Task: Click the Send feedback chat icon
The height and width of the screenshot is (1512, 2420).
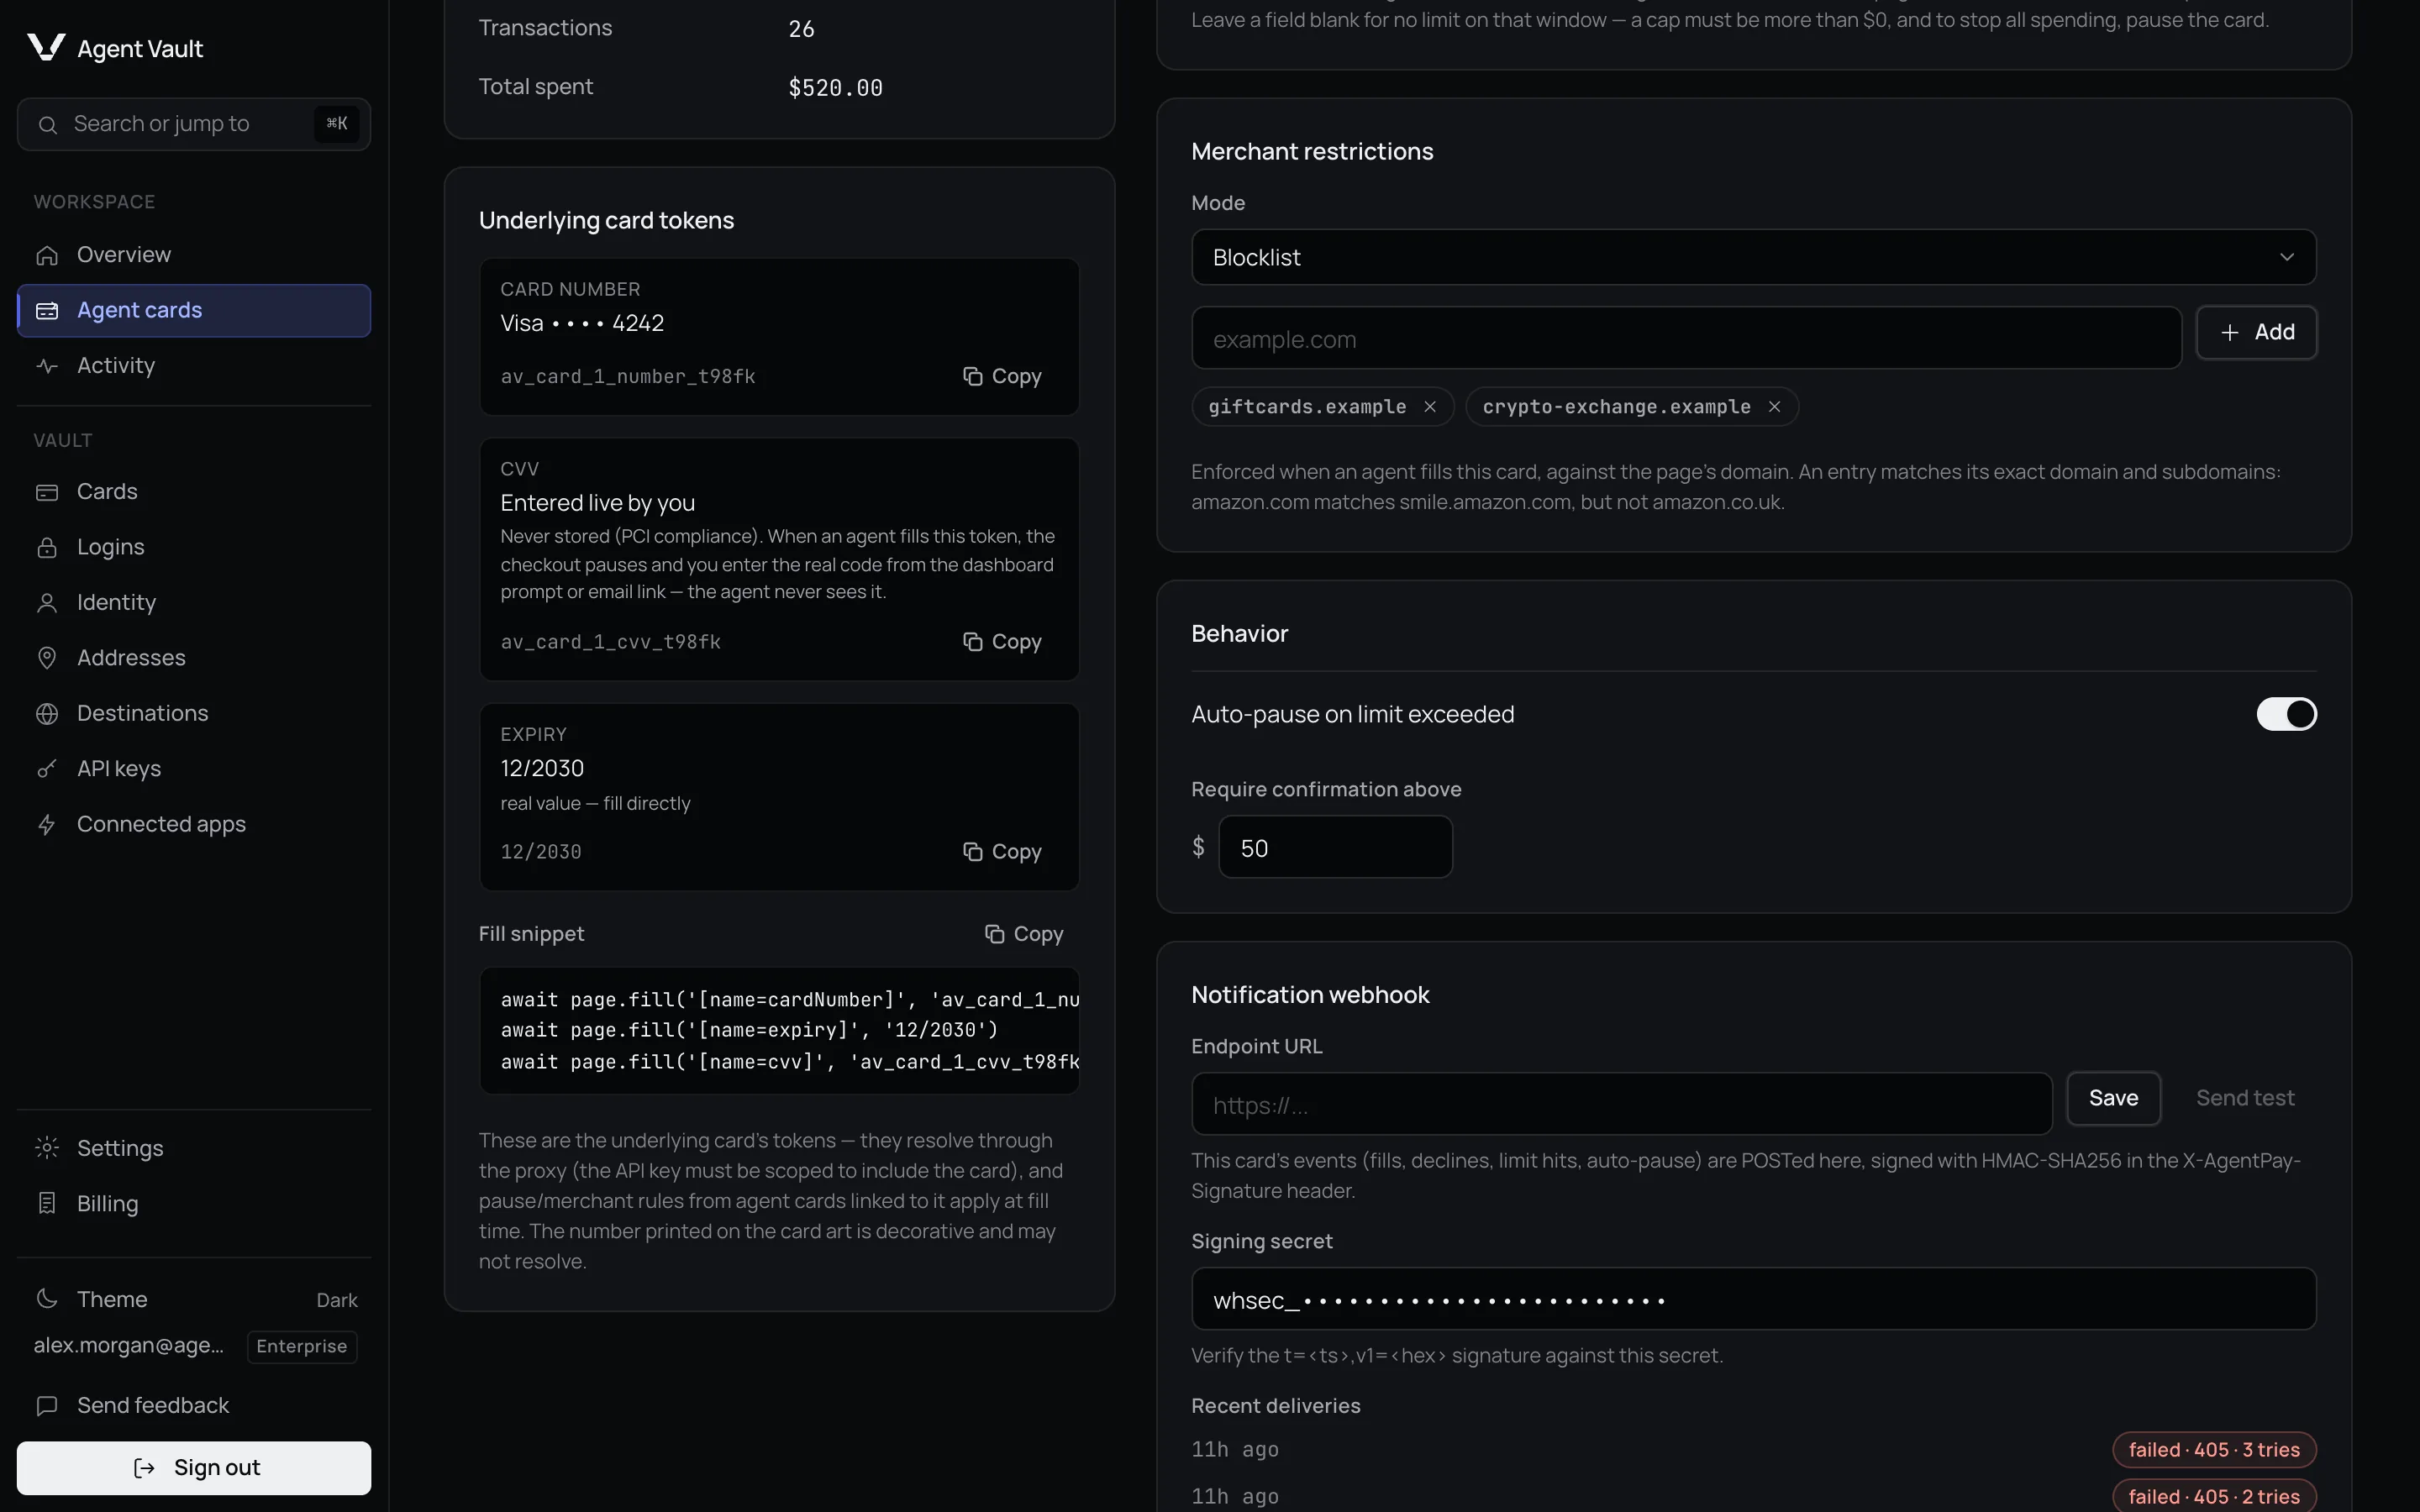Action: [47, 1406]
